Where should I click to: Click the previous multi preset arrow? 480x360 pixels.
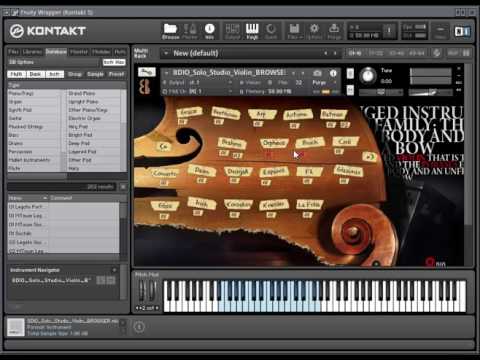click(326, 53)
